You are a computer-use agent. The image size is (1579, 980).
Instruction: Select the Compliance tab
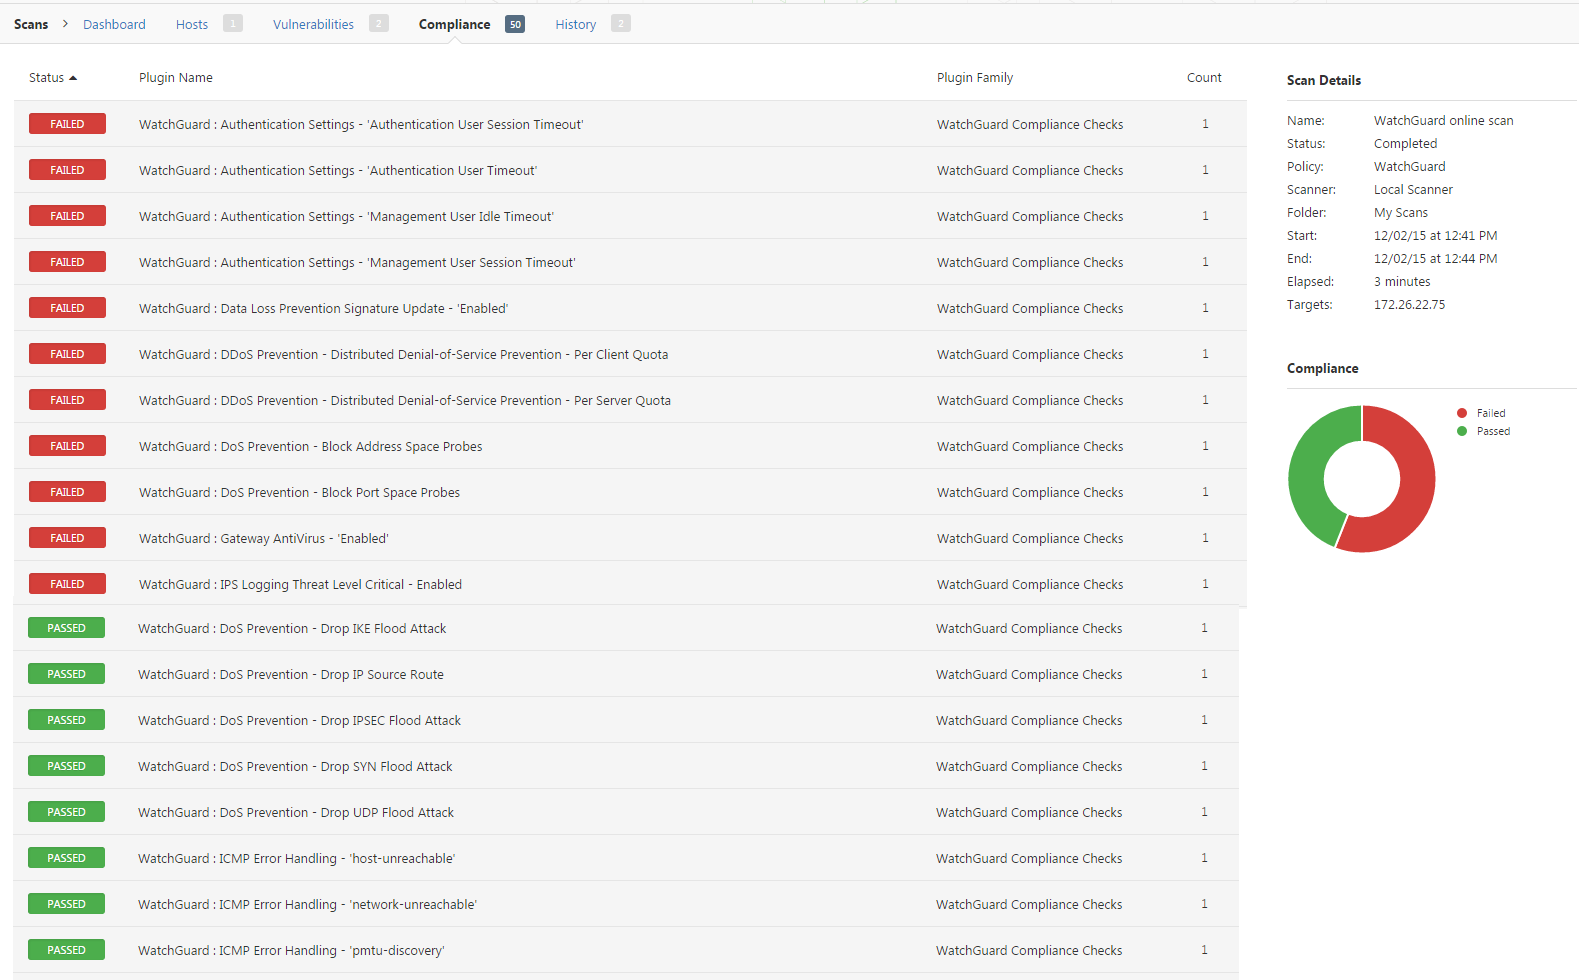tap(455, 24)
